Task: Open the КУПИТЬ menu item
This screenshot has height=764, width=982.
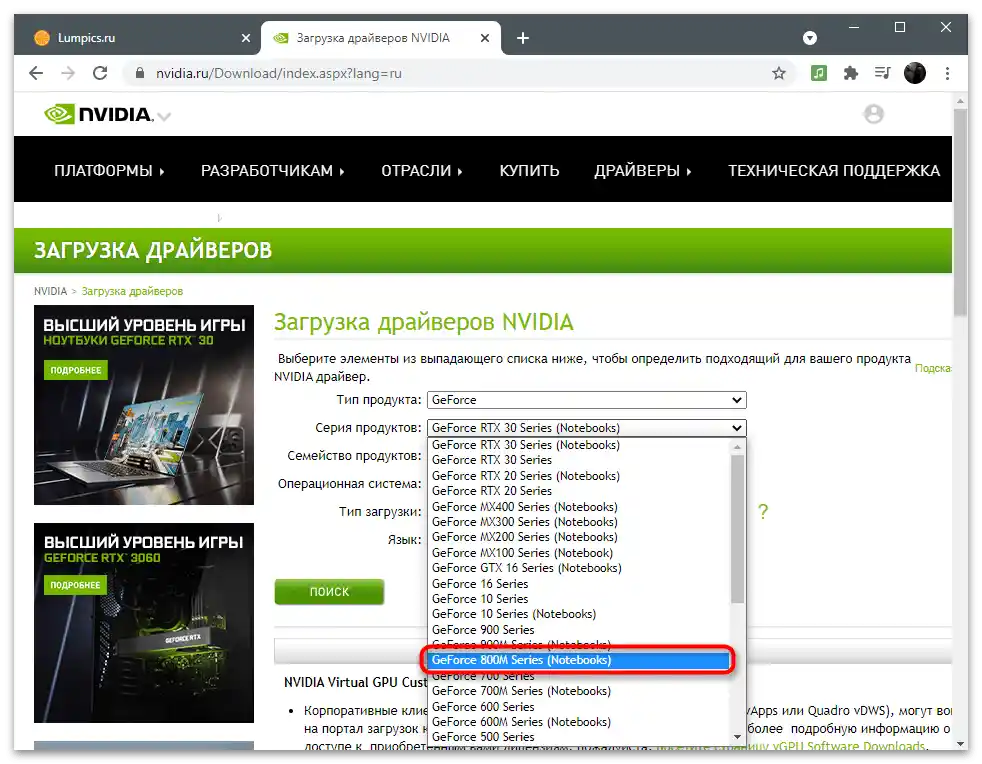Action: click(529, 170)
